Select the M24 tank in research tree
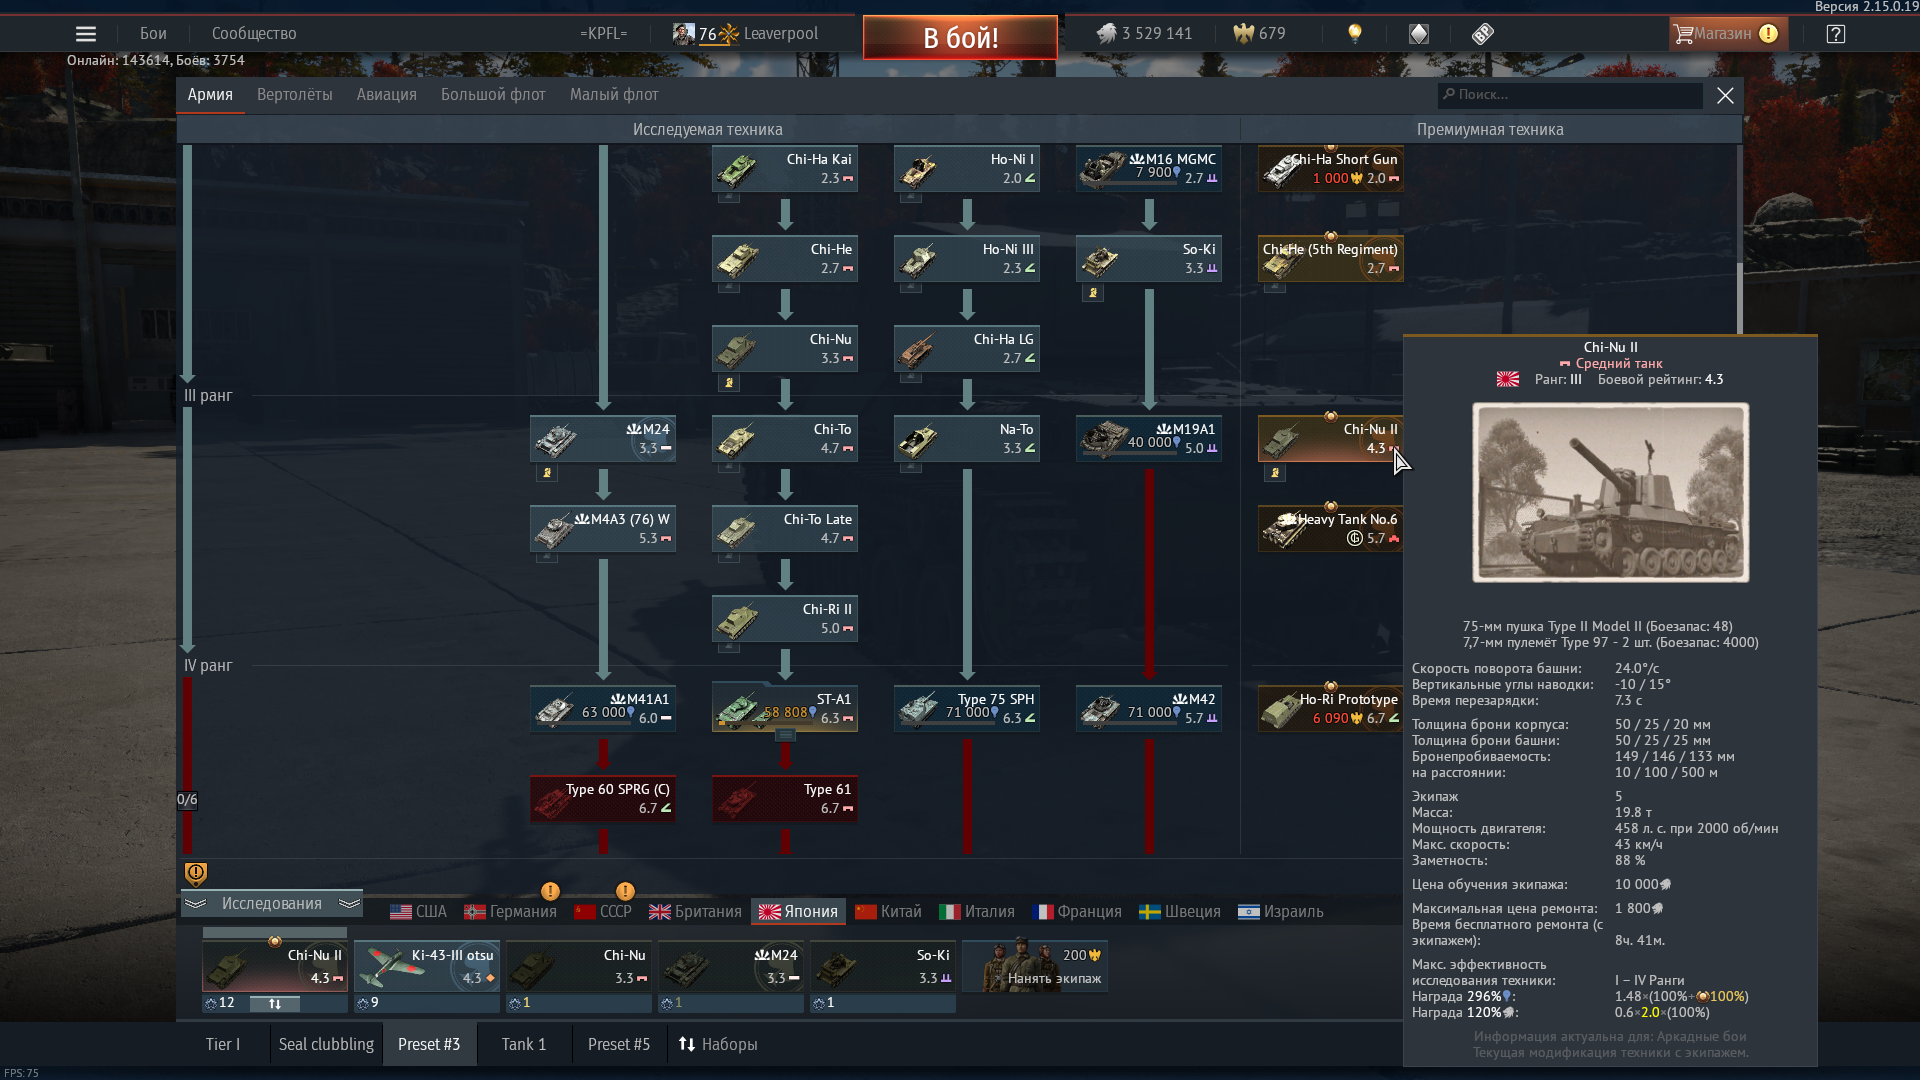The width and height of the screenshot is (1920, 1080). 603,439
